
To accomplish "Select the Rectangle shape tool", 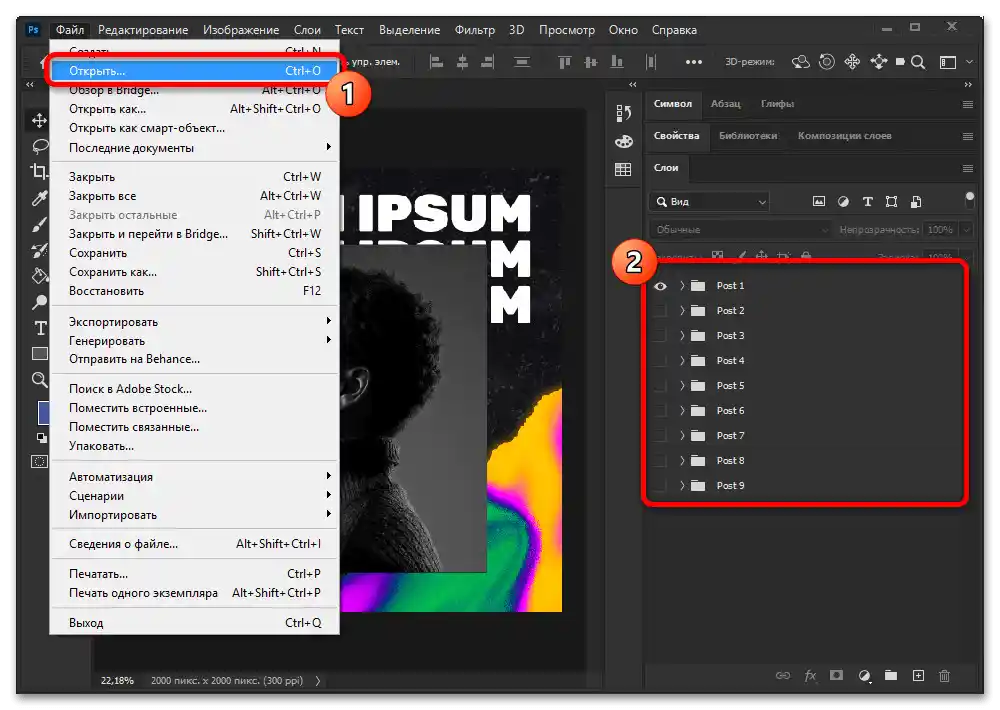I will tap(40, 353).
